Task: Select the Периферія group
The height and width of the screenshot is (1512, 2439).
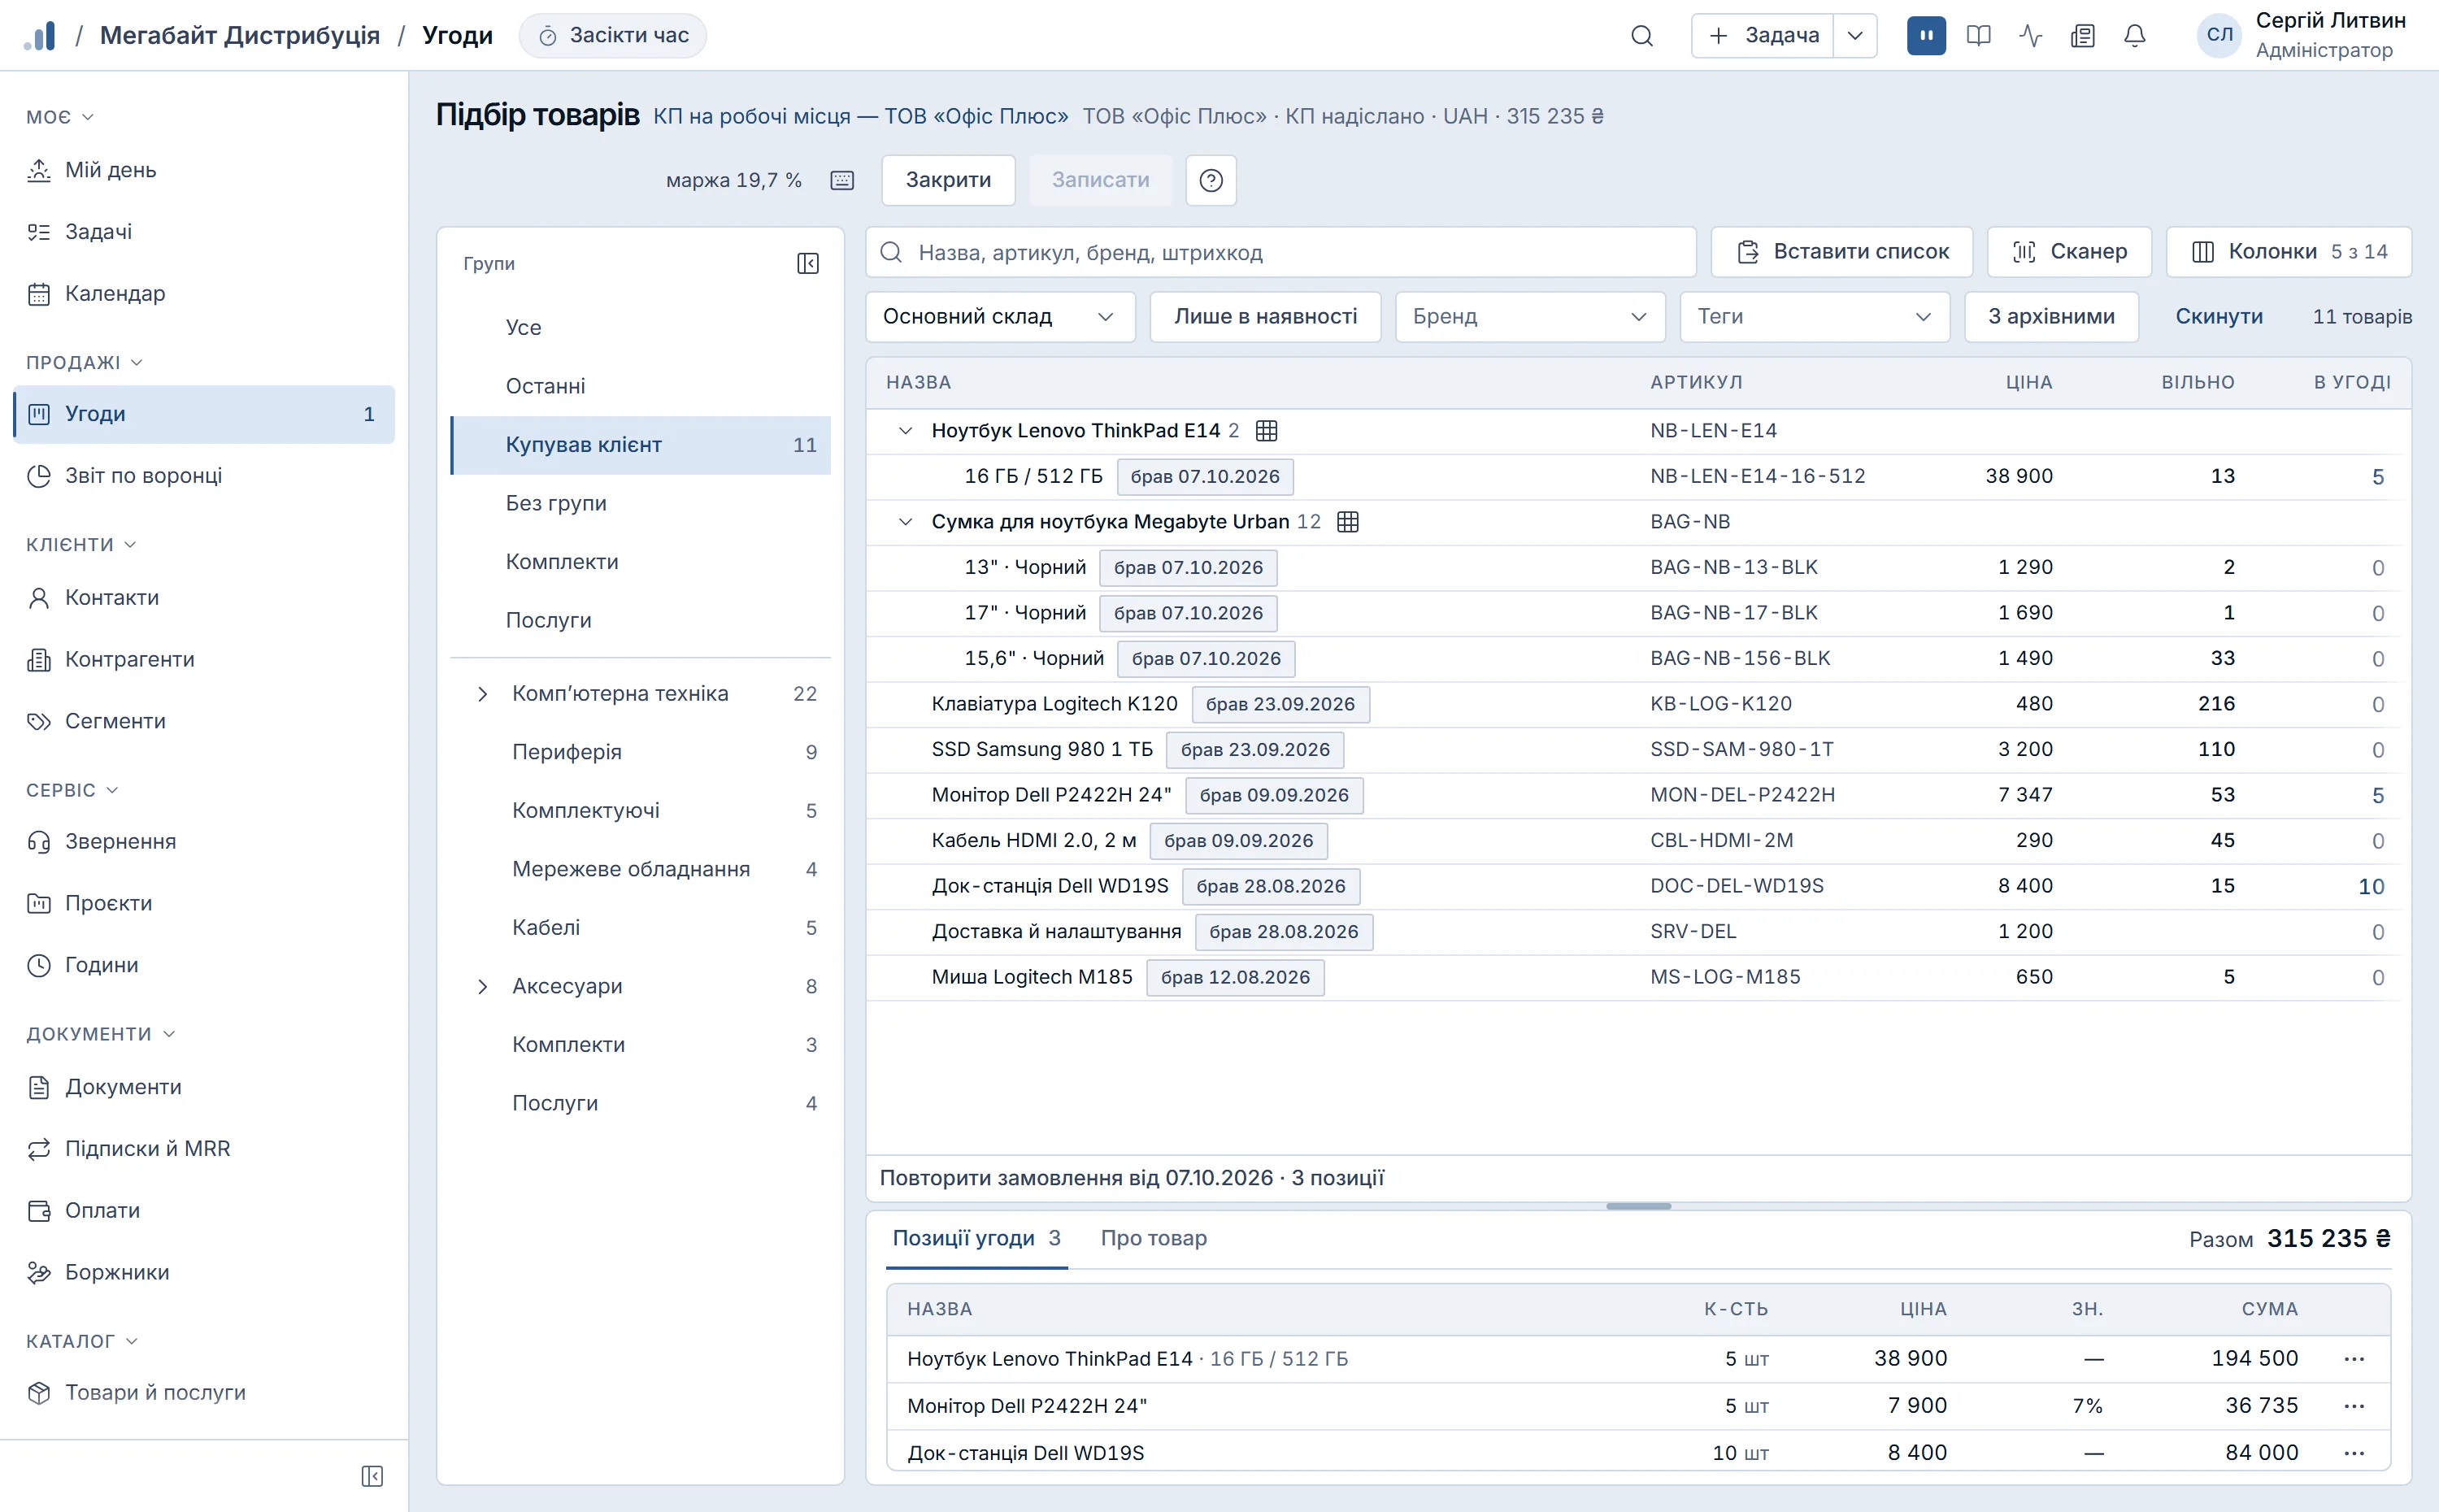Action: click(640, 752)
